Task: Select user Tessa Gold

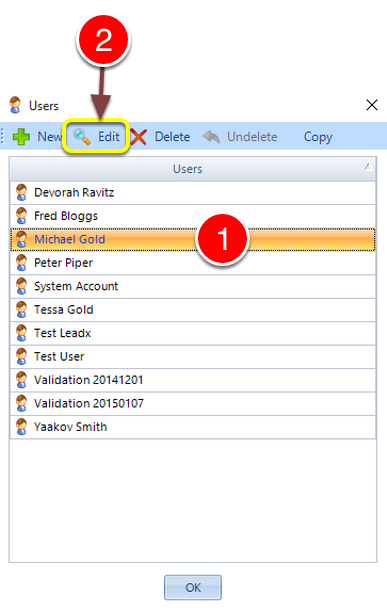Action: 193,310
